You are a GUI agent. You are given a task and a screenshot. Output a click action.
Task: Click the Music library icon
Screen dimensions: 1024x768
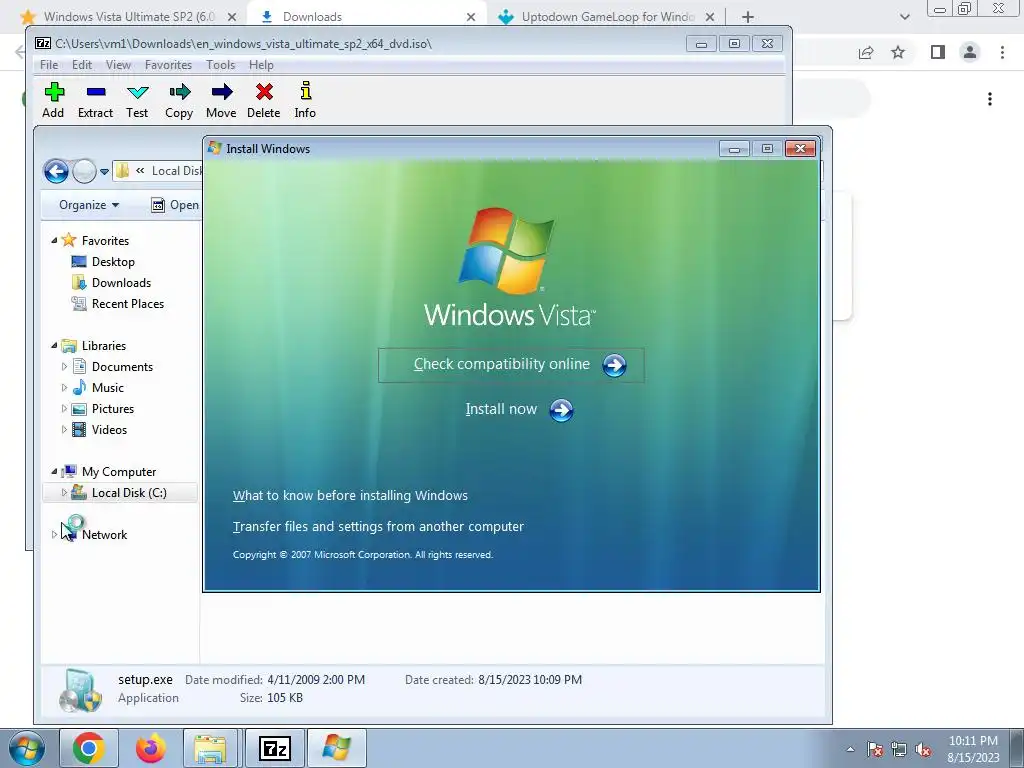point(79,387)
